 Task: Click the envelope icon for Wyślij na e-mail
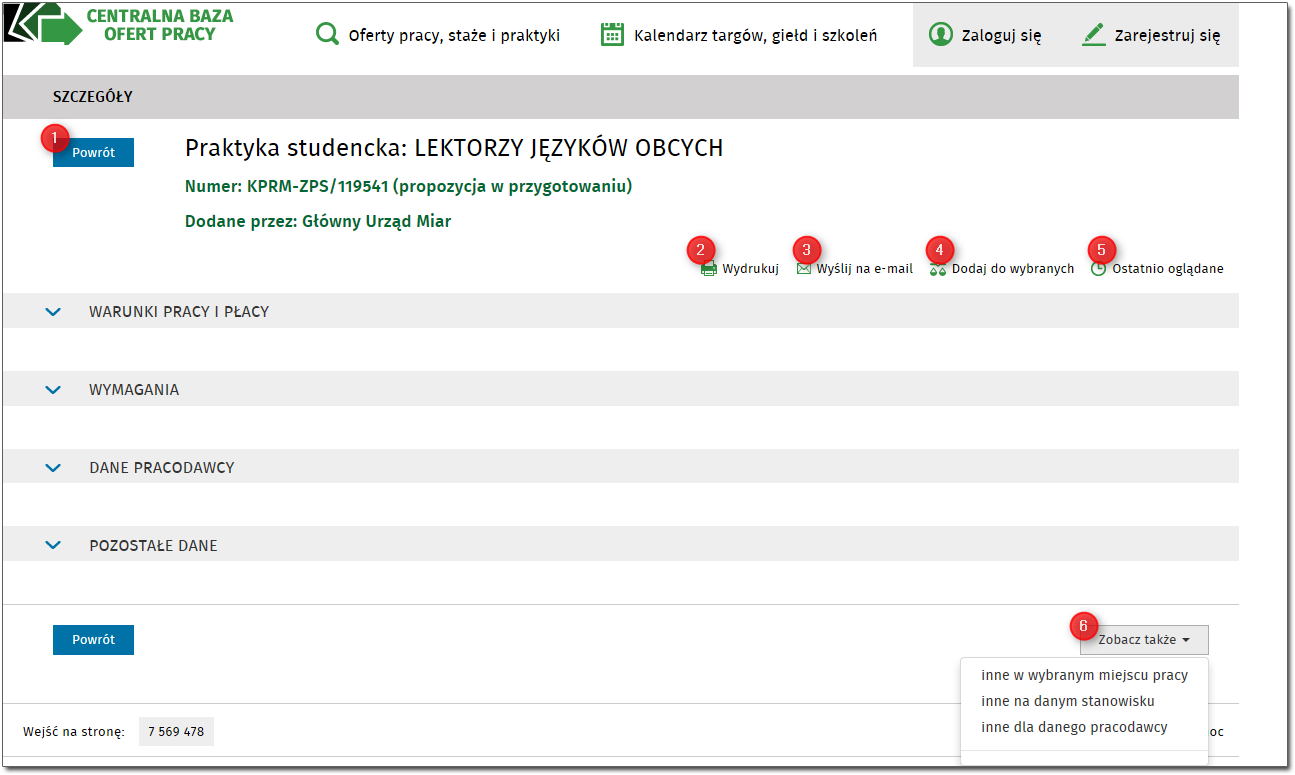click(x=804, y=269)
